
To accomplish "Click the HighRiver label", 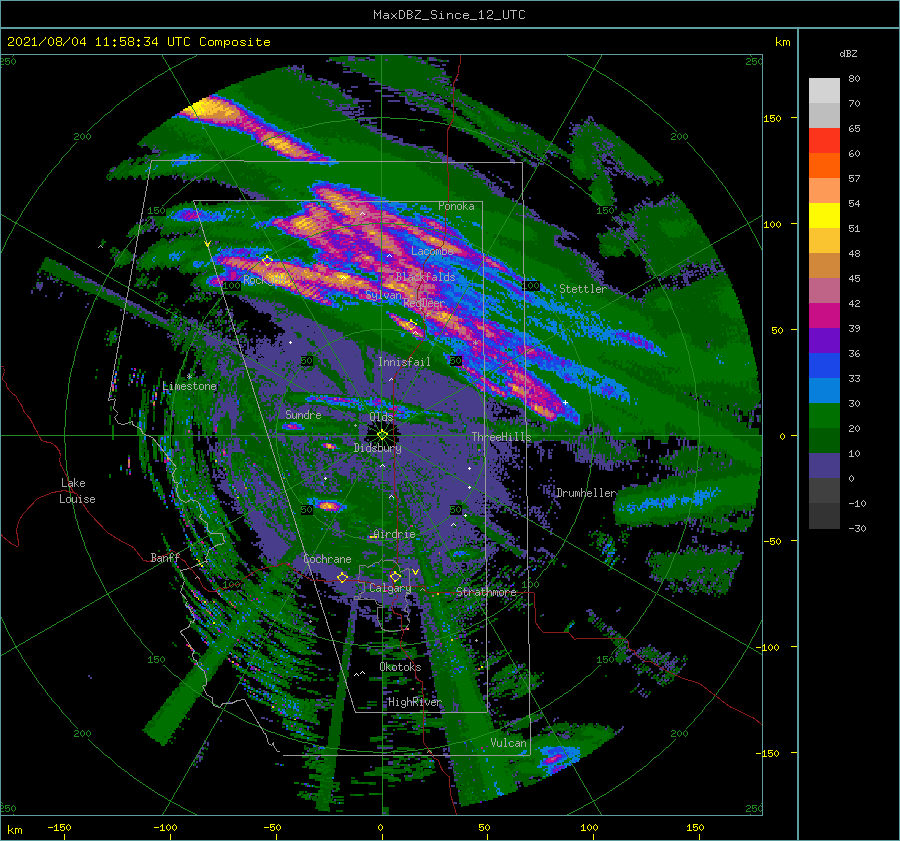I will click(x=414, y=702).
